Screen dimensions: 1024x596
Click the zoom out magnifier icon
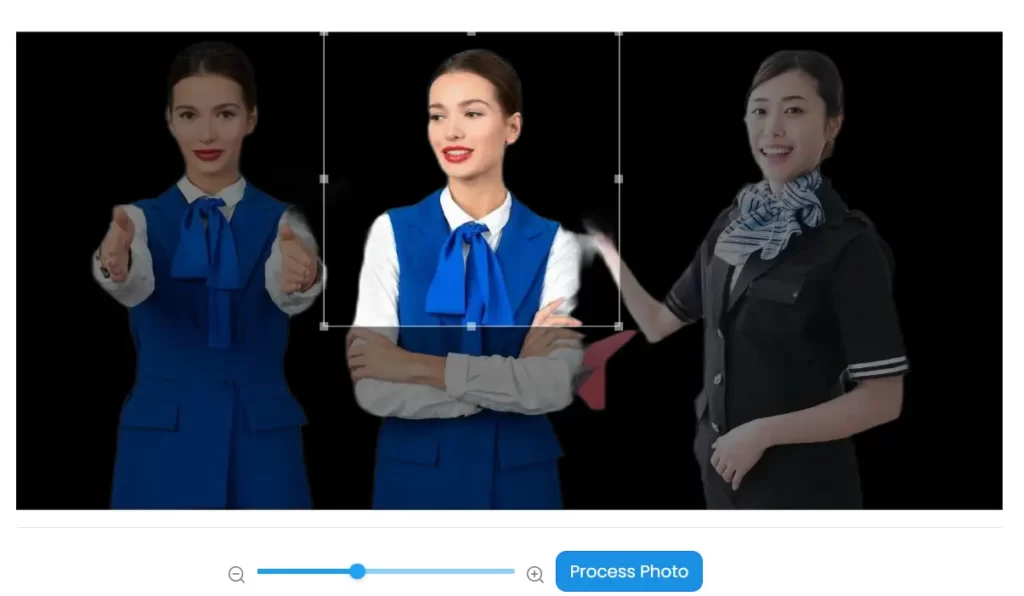click(236, 574)
